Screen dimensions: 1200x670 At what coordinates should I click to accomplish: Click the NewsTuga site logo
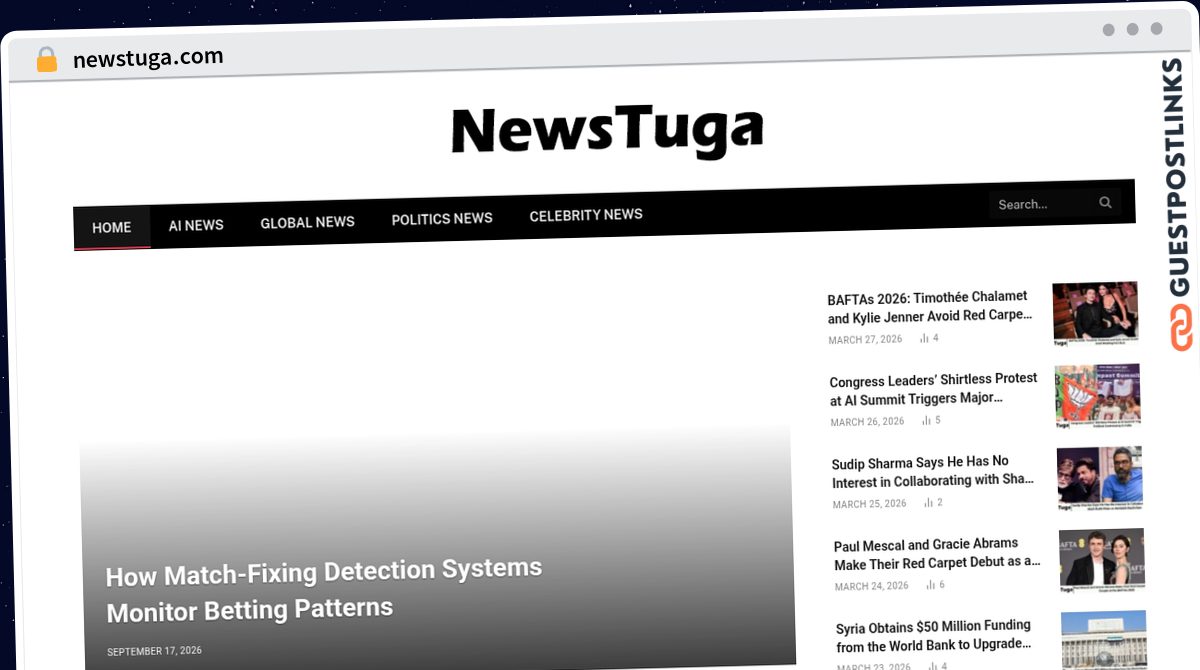(607, 130)
